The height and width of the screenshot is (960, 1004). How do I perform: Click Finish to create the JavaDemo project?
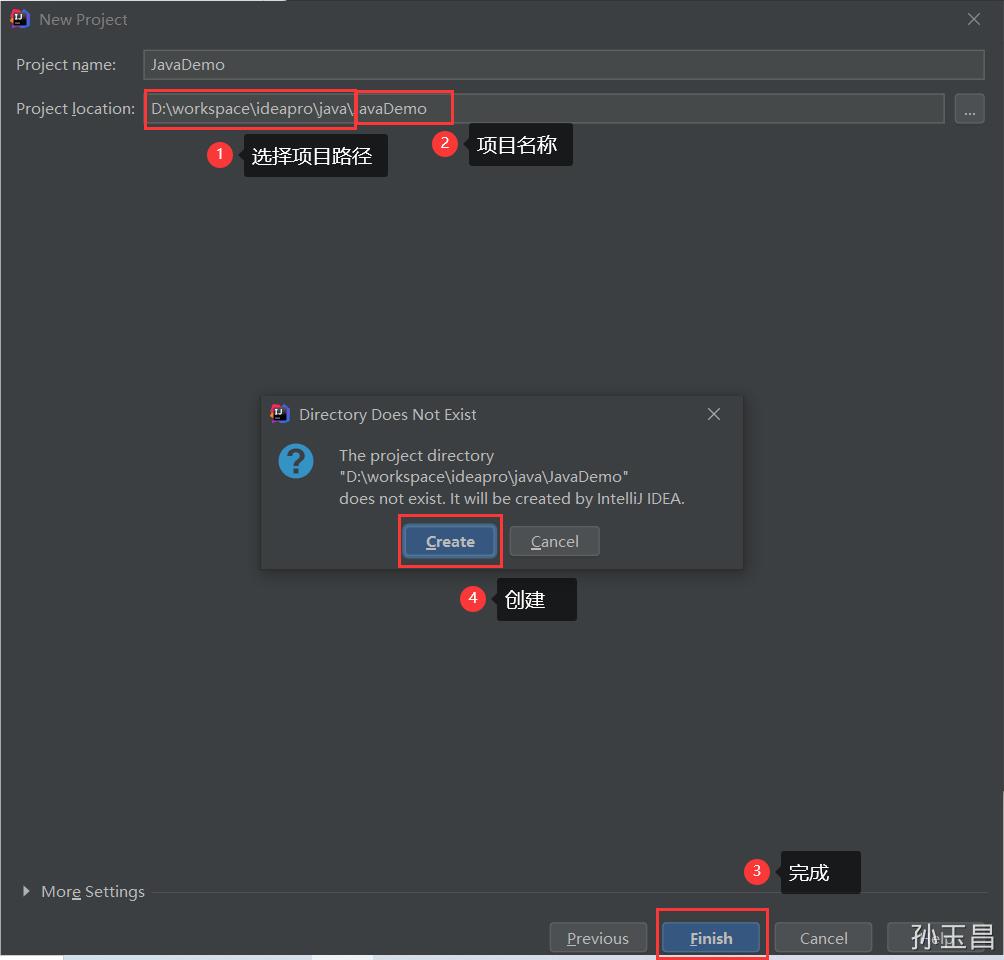[x=711, y=937]
